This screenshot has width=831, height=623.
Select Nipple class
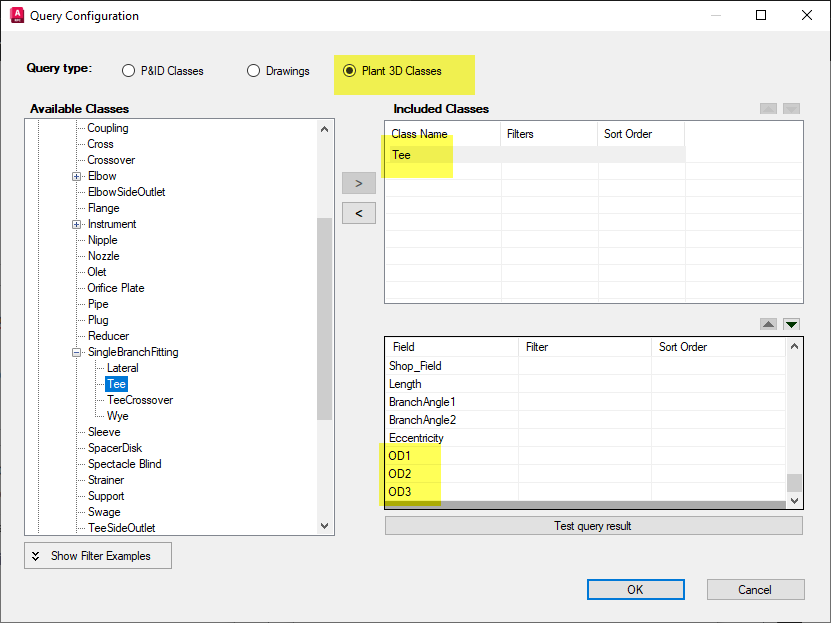click(x=102, y=240)
